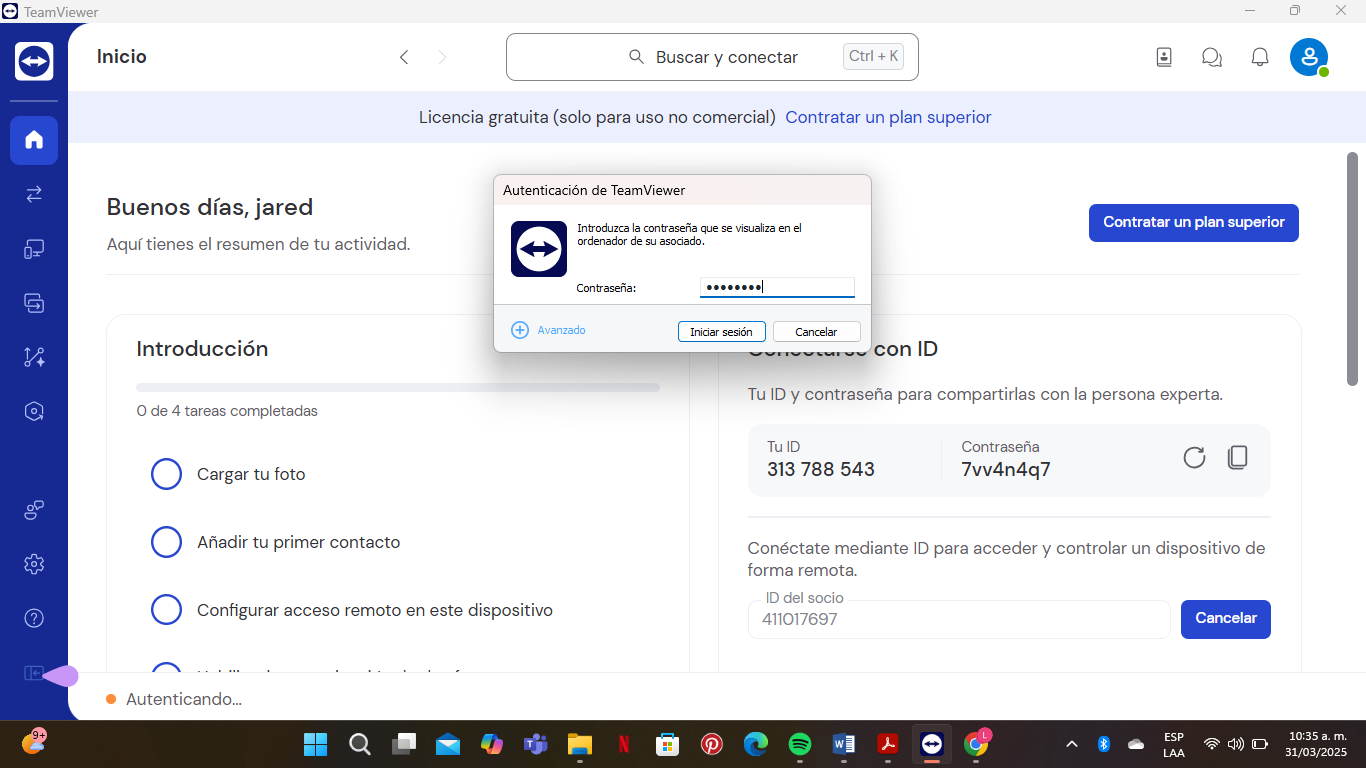Open the Home icon in sidebar

coord(34,140)
